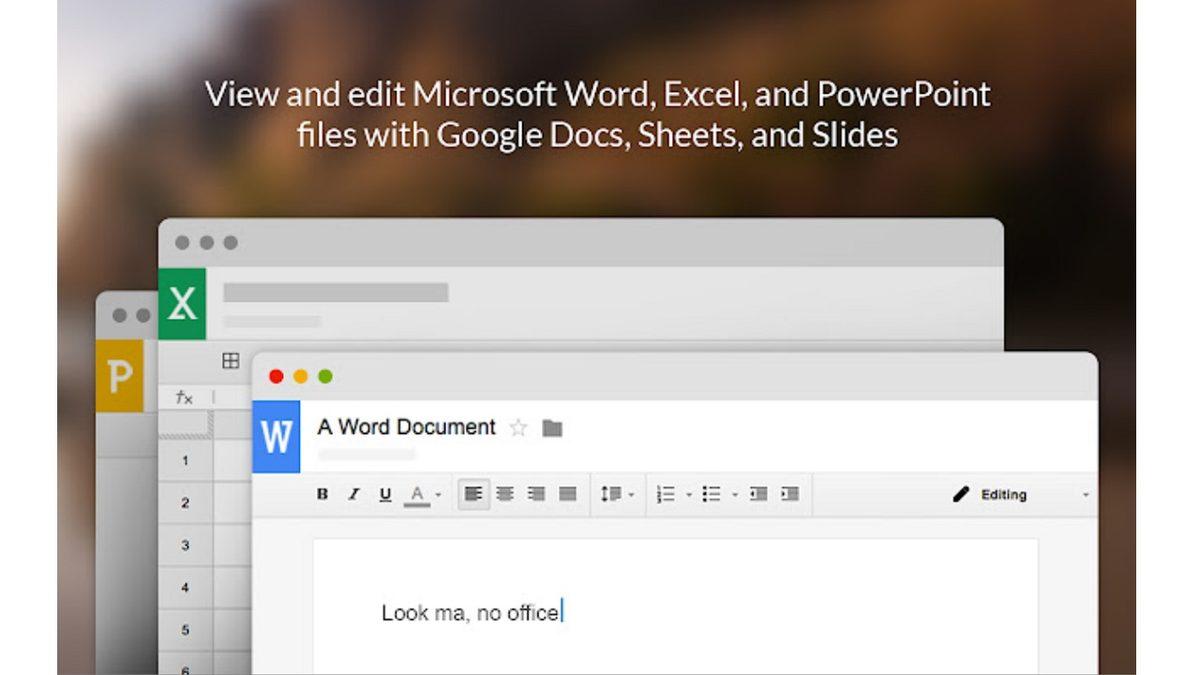Screen dimensions: 1200x675
Task: Decrease the paragraph indent
Action: pos(759,493)
